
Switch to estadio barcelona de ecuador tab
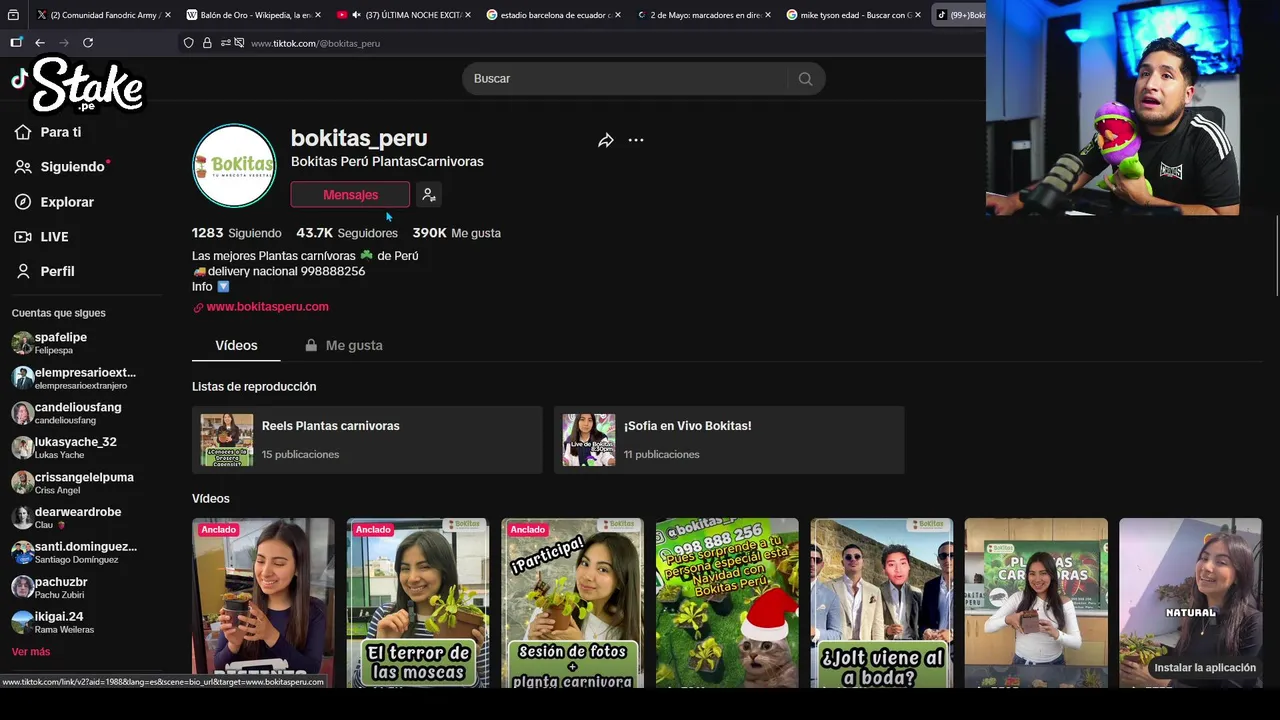[555, 15]
